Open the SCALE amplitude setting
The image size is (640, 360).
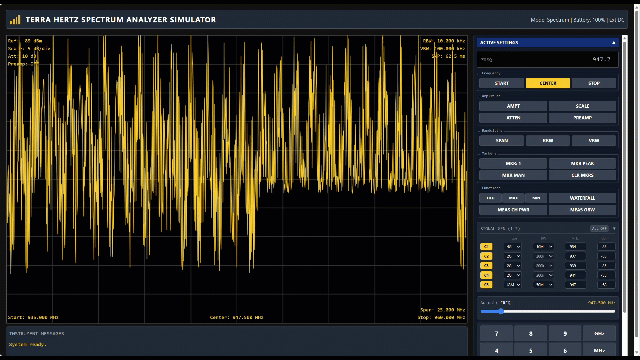pos(582,106)
